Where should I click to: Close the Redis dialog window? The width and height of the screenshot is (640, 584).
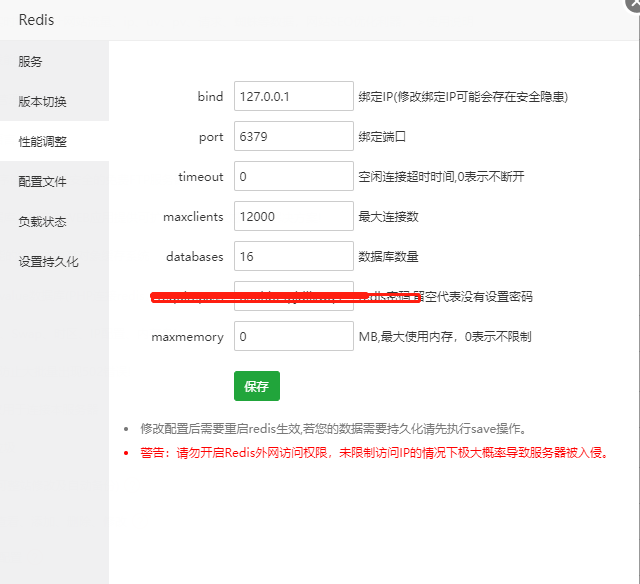tap(634, 3)
